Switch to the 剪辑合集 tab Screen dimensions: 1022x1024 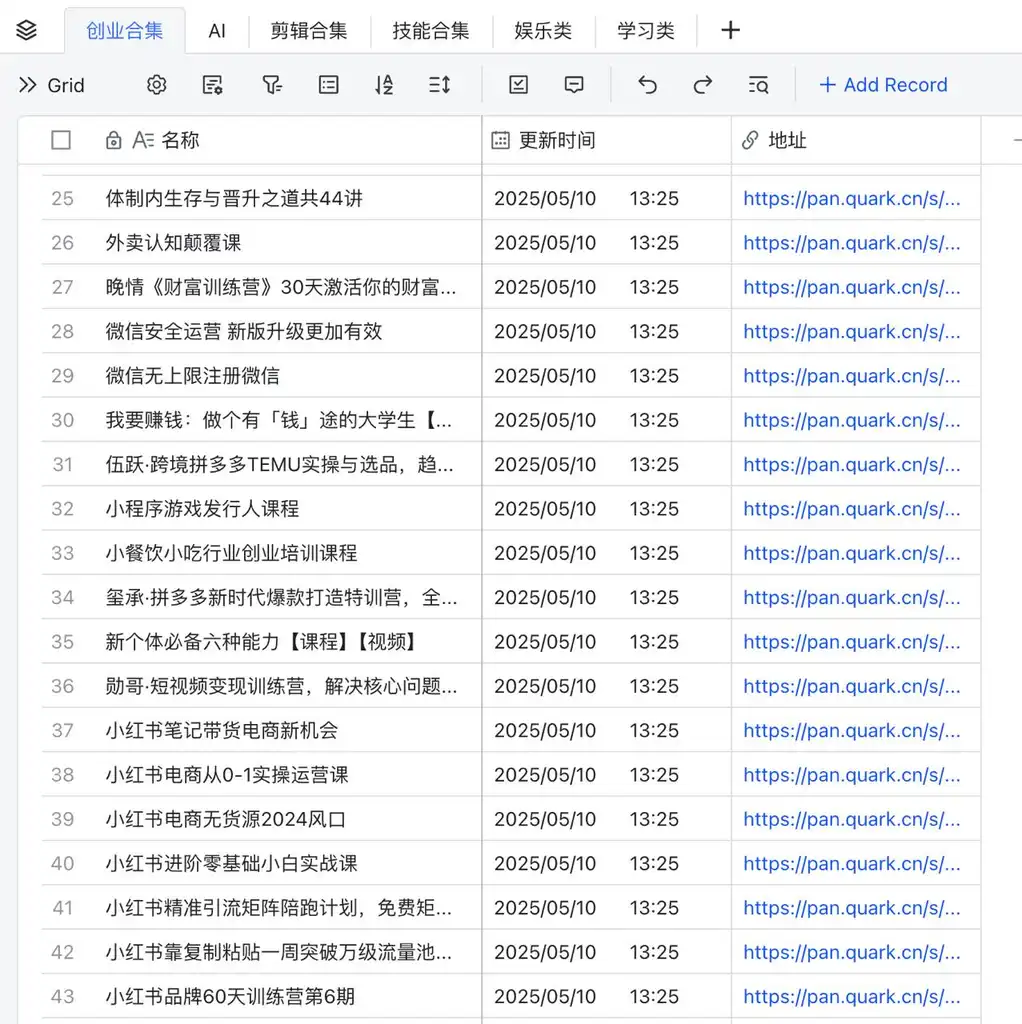click(309, 31)
